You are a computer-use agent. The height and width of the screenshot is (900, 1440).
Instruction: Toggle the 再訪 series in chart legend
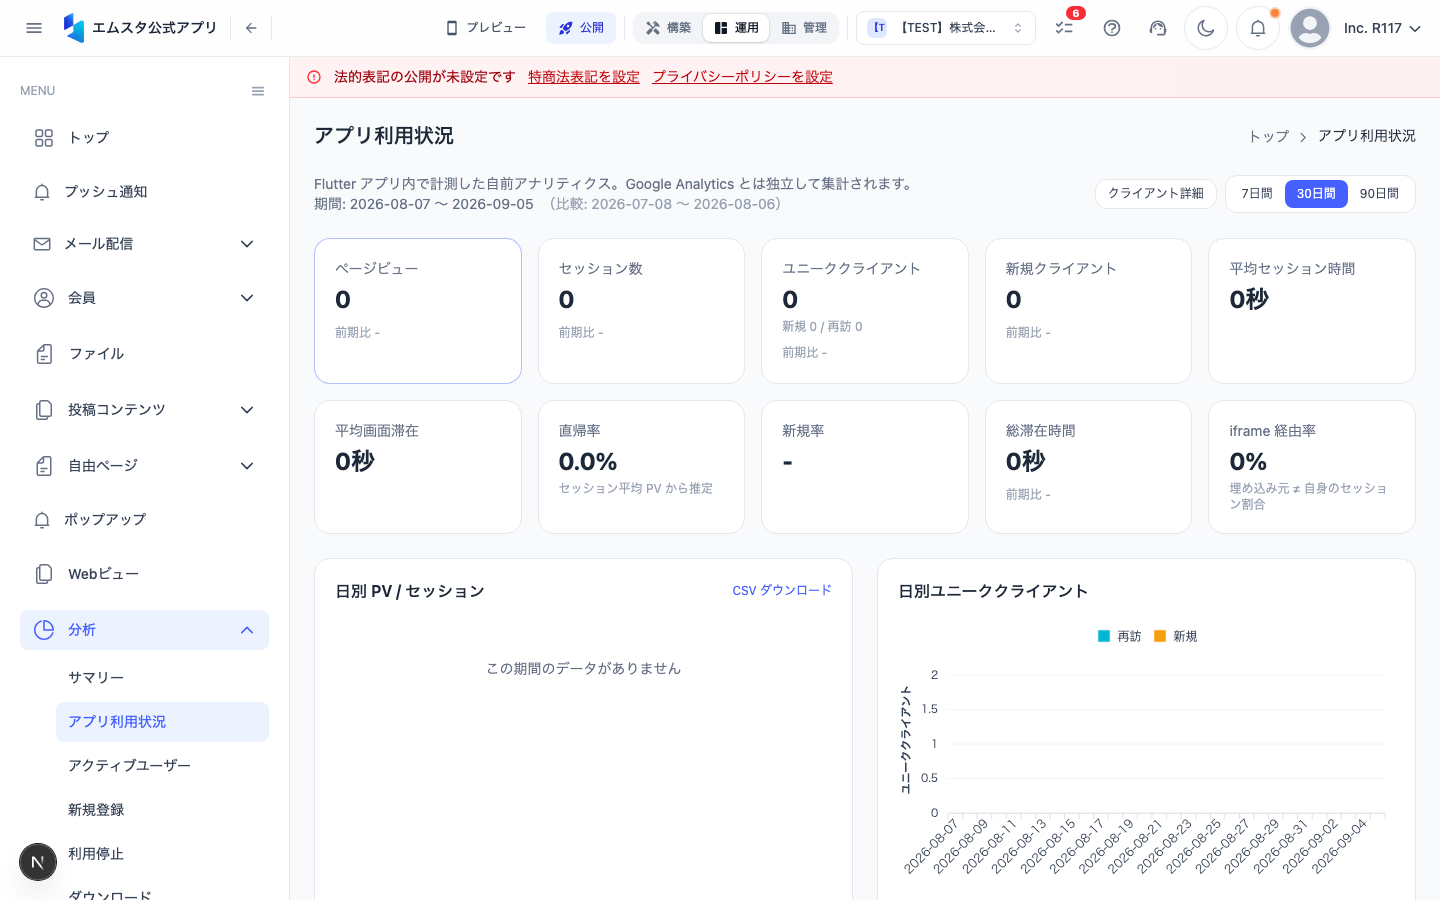coord(1119,636)
